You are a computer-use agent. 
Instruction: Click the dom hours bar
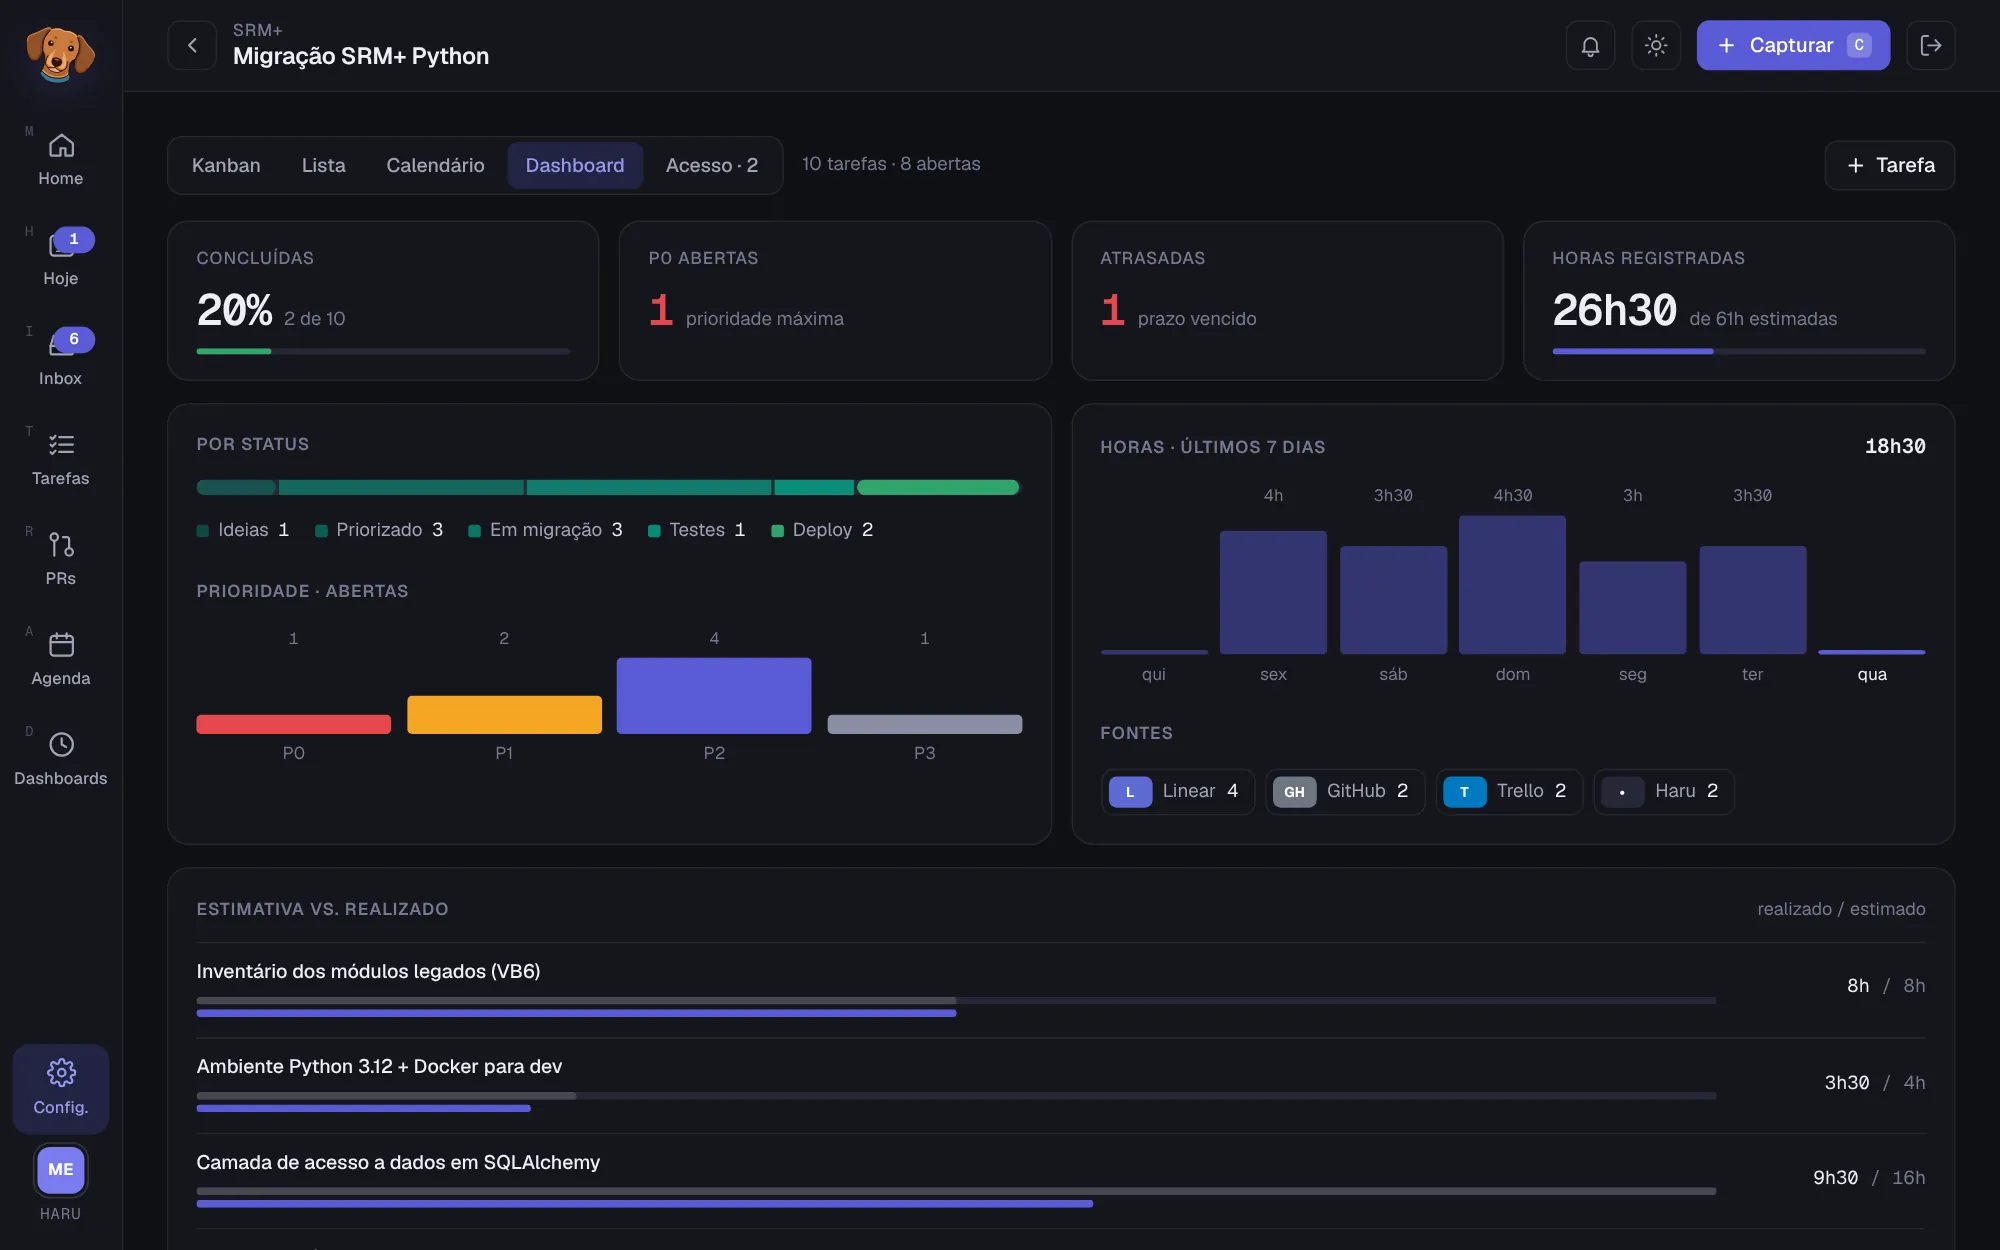point(1513,585)
